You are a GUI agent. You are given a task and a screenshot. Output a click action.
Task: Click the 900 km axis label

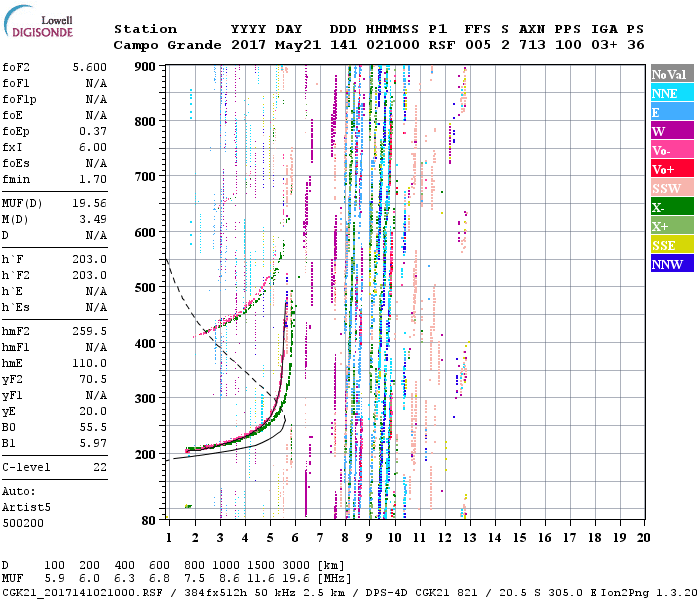pos(145,67)
